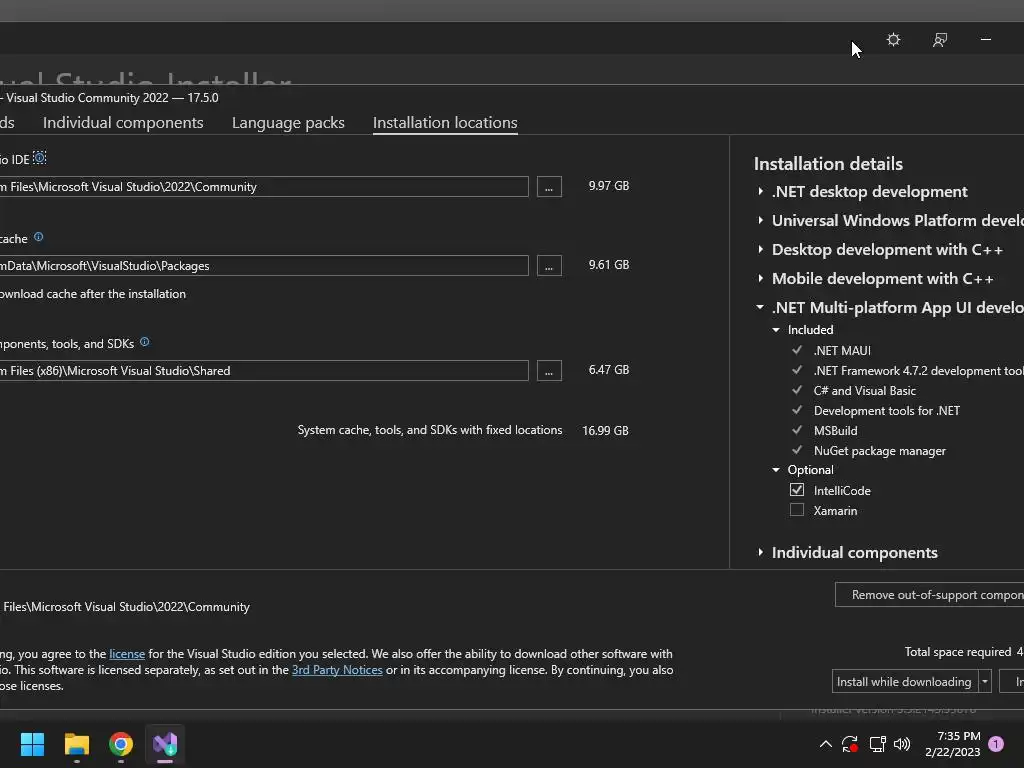
Task: Open network tray icon
Action: [x=877, y=744]
